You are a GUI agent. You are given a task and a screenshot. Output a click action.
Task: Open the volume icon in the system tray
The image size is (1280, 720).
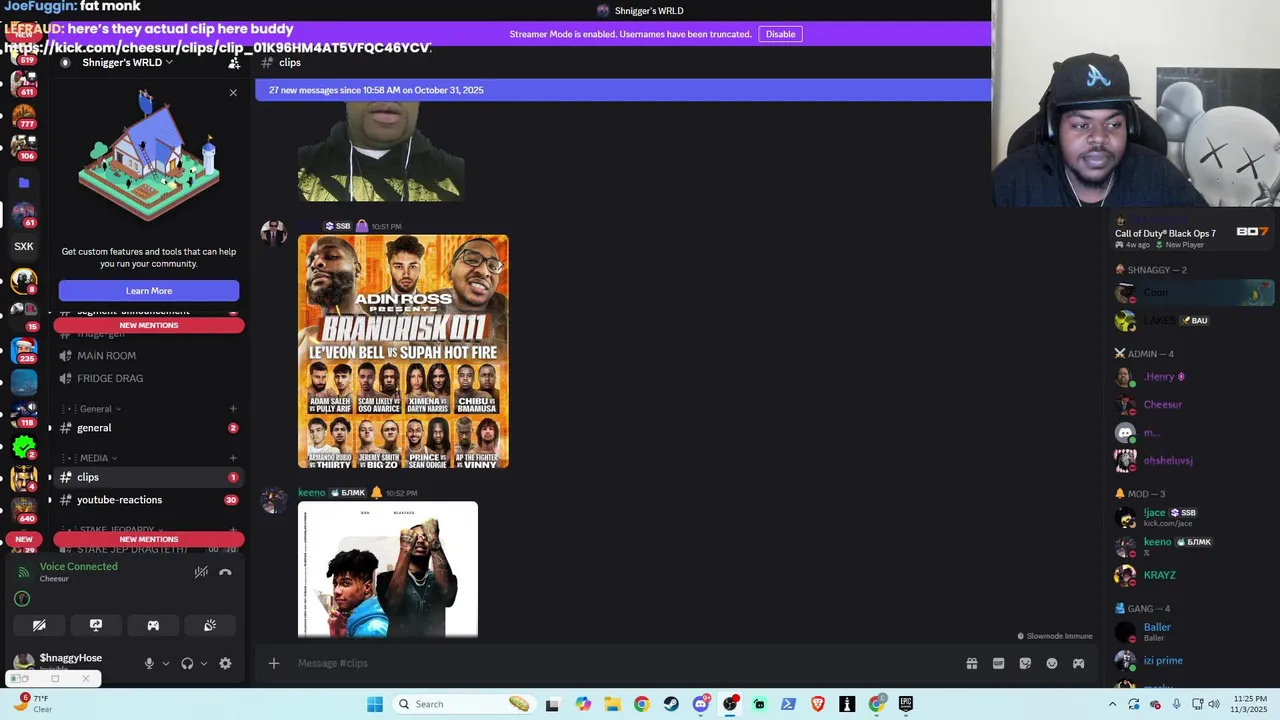click(x=1214, y=704)
